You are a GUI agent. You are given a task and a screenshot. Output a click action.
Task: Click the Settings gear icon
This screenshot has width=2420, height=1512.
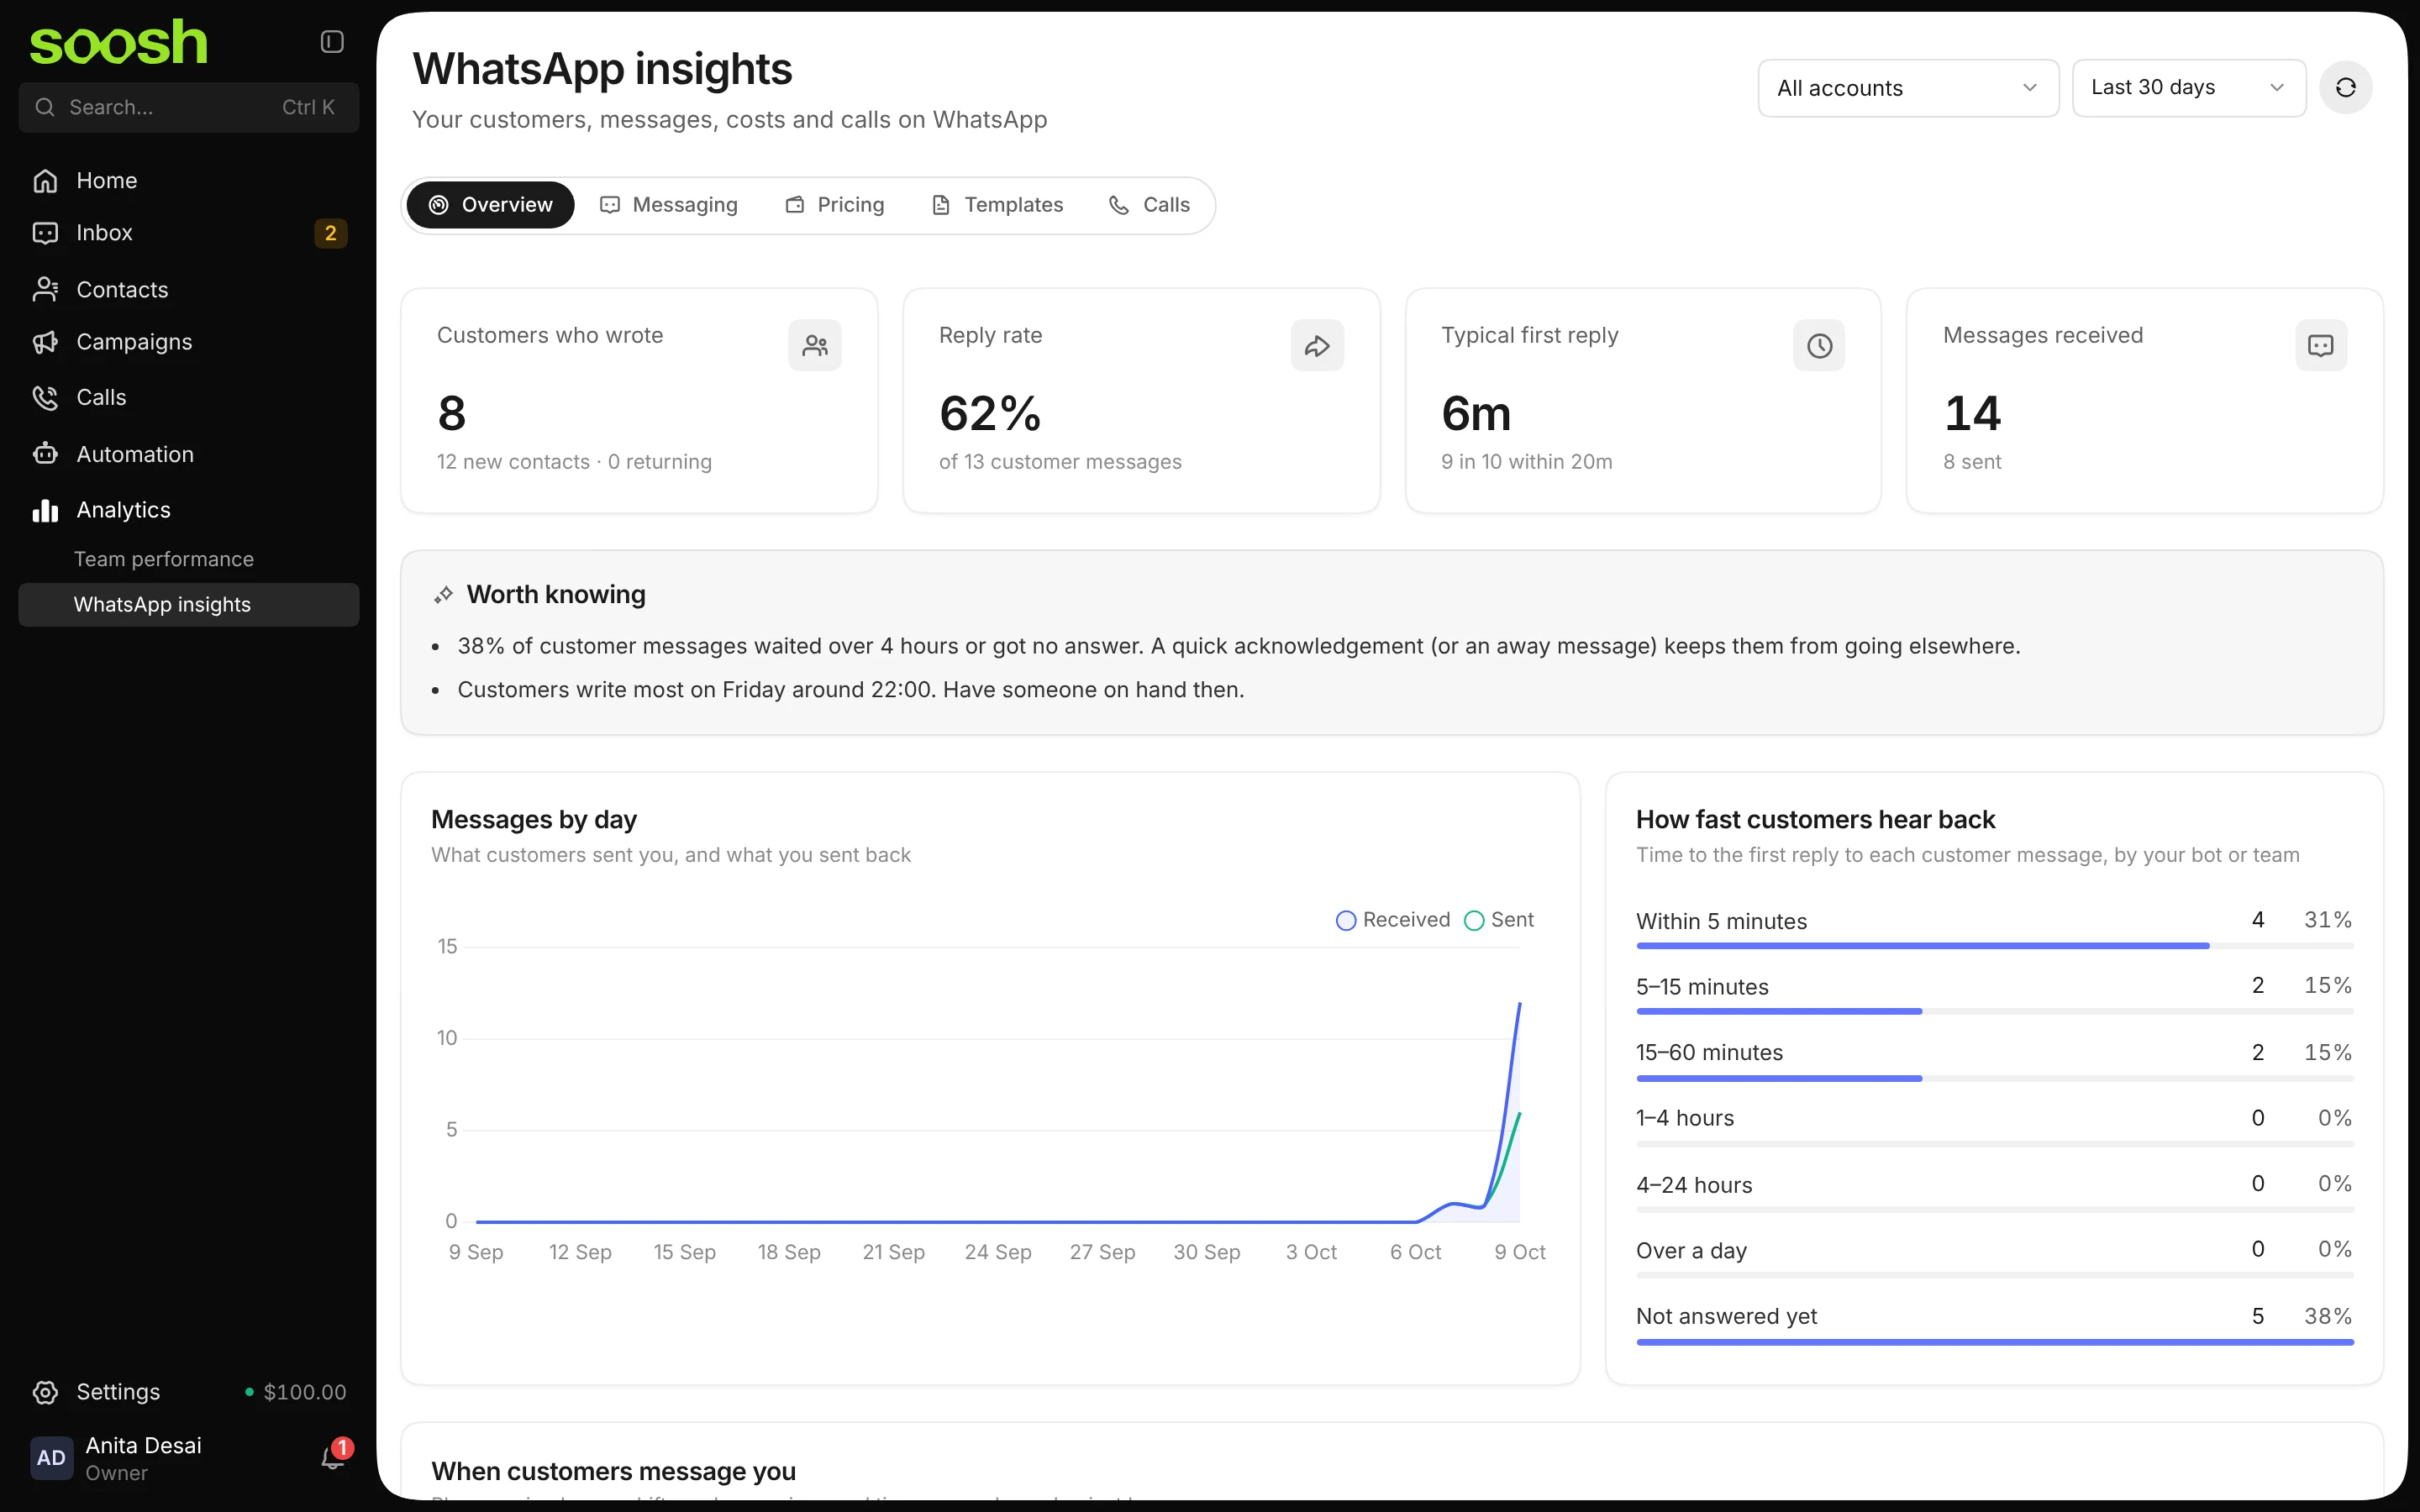(x=45, y=1392)
